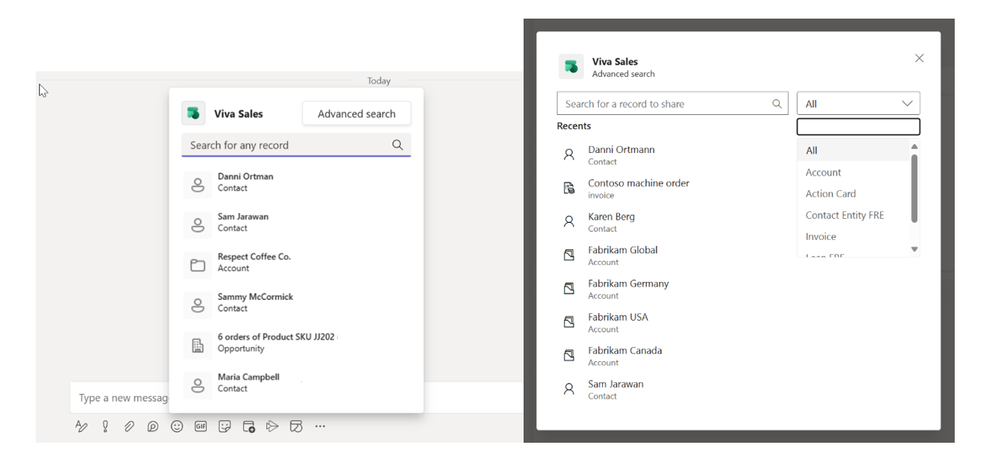
Task: Click the dropdown list scrollbar down arrow
Action: pyautogui.click(x=914, y=249)
